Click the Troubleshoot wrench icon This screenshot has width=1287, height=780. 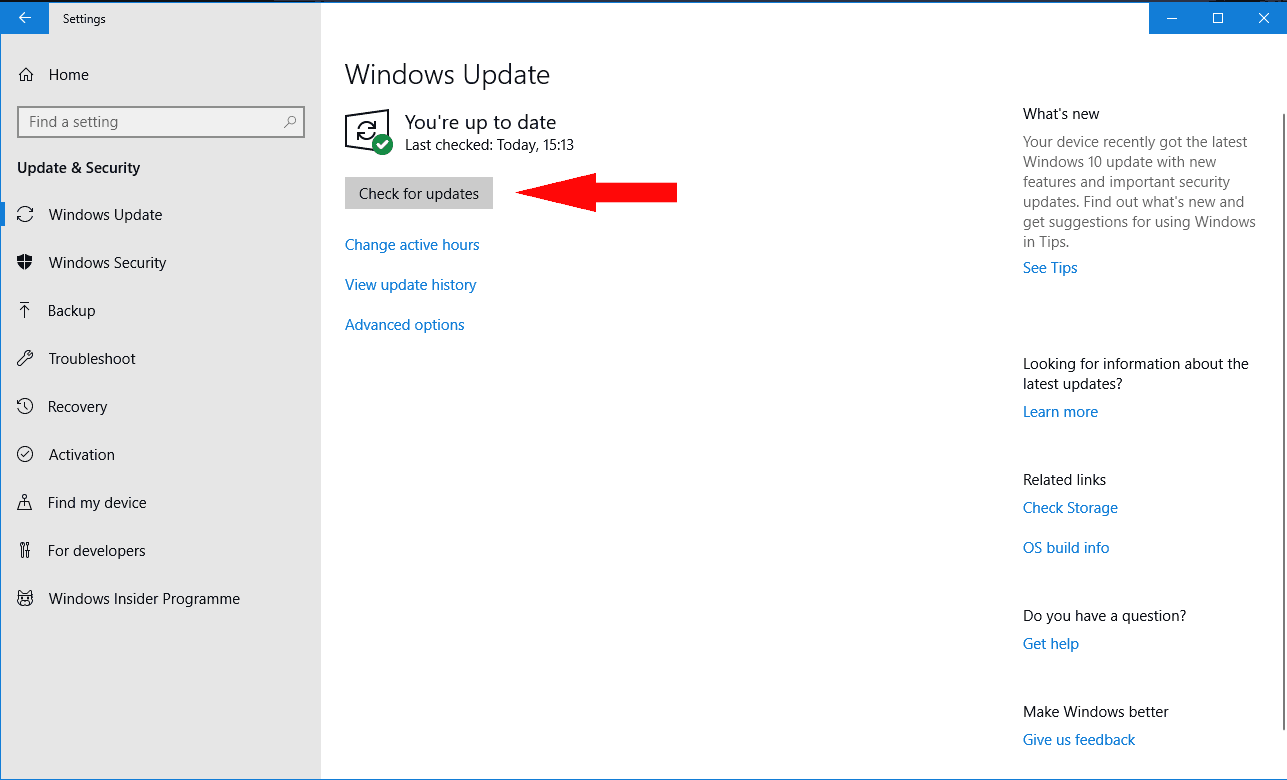tap(26, 359)
